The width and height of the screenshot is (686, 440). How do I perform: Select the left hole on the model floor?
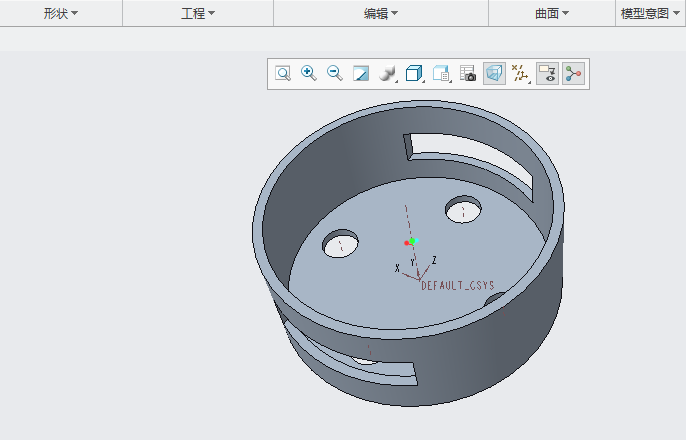pyautogui.click(x=340, y=245)
